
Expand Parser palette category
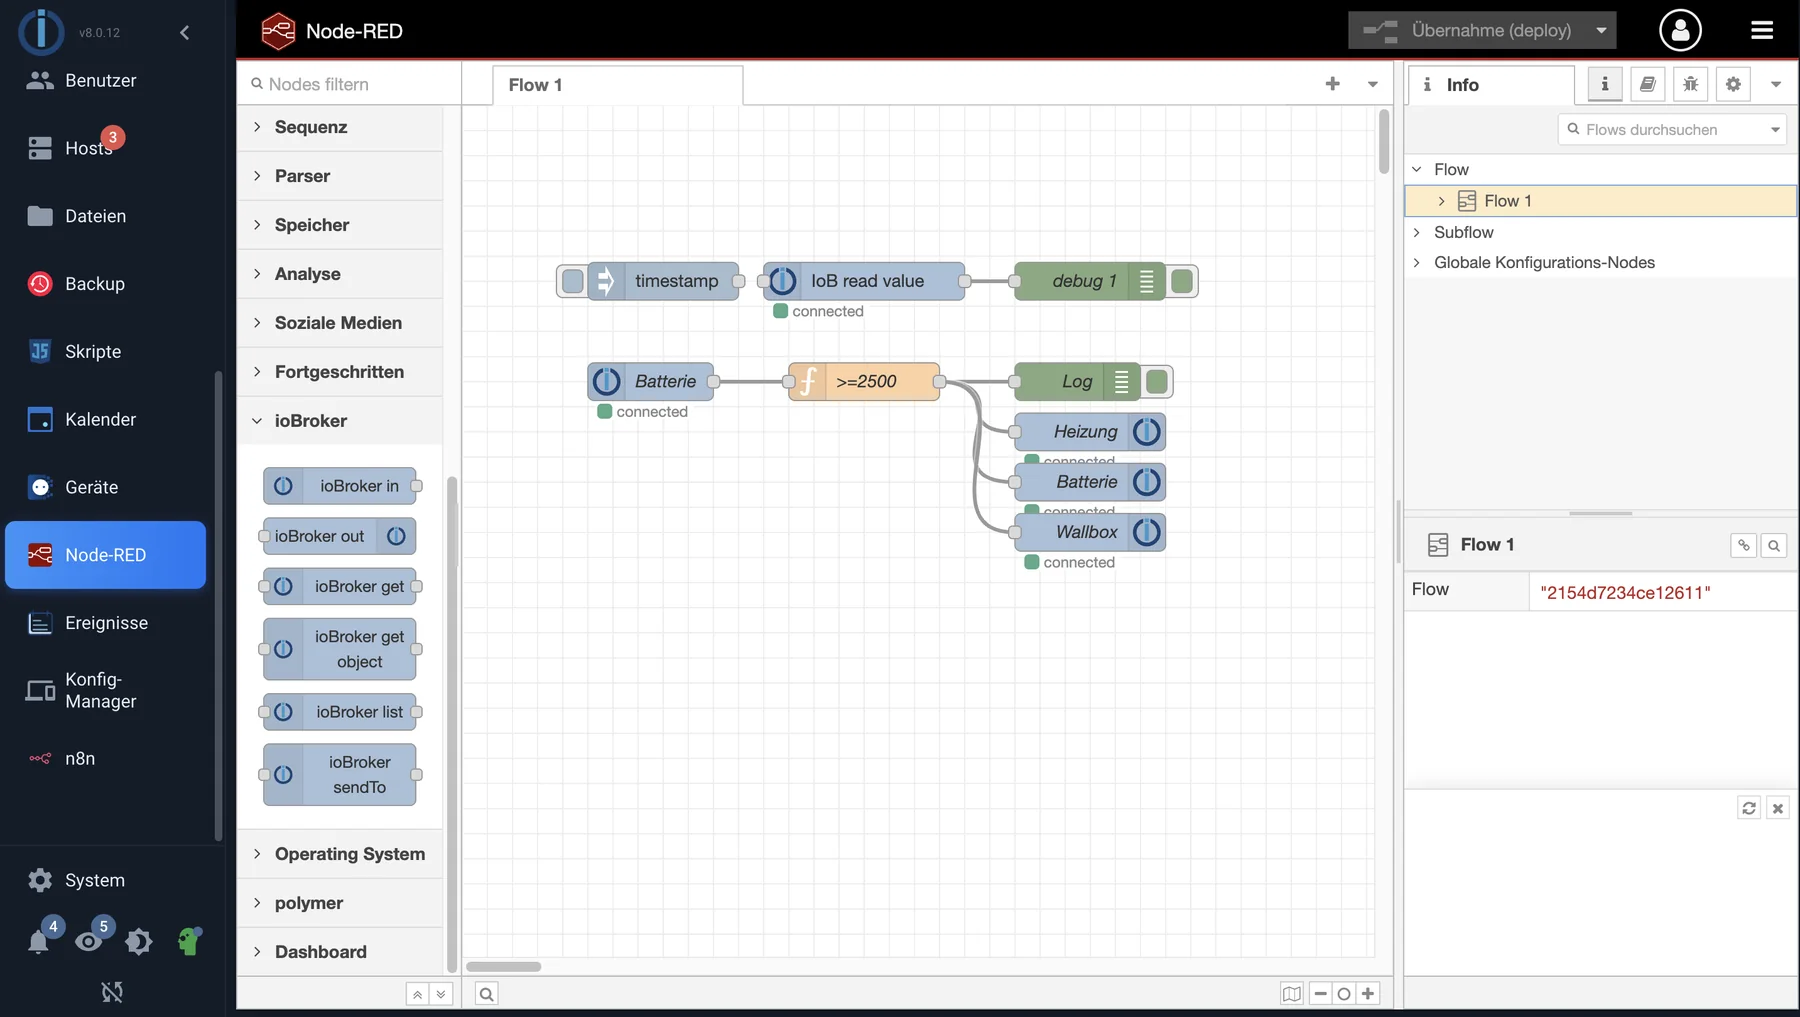[x=340, y=176]
